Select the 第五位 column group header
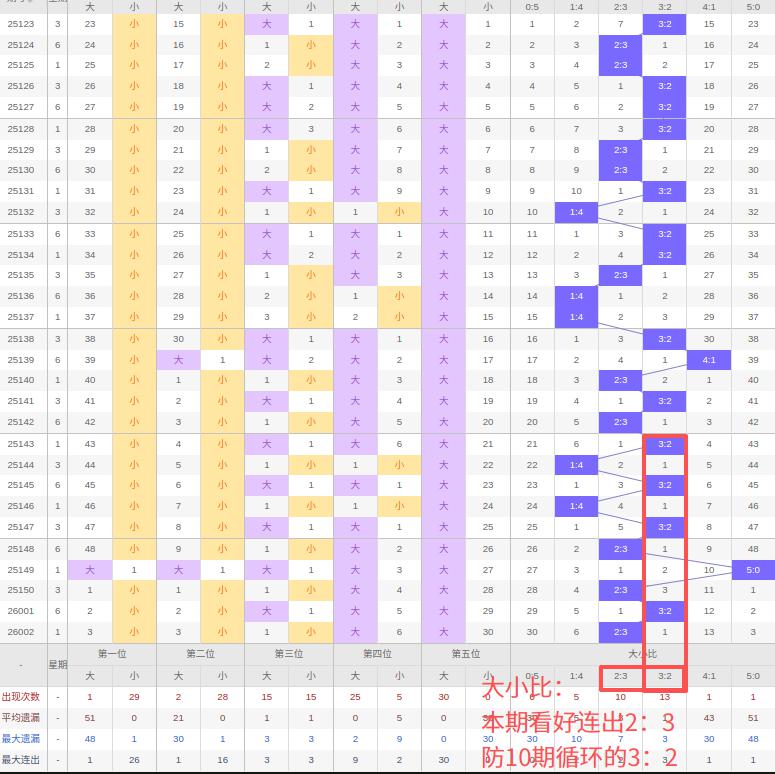The width and height of the screenshot is (775, 774). click(465, 654)
